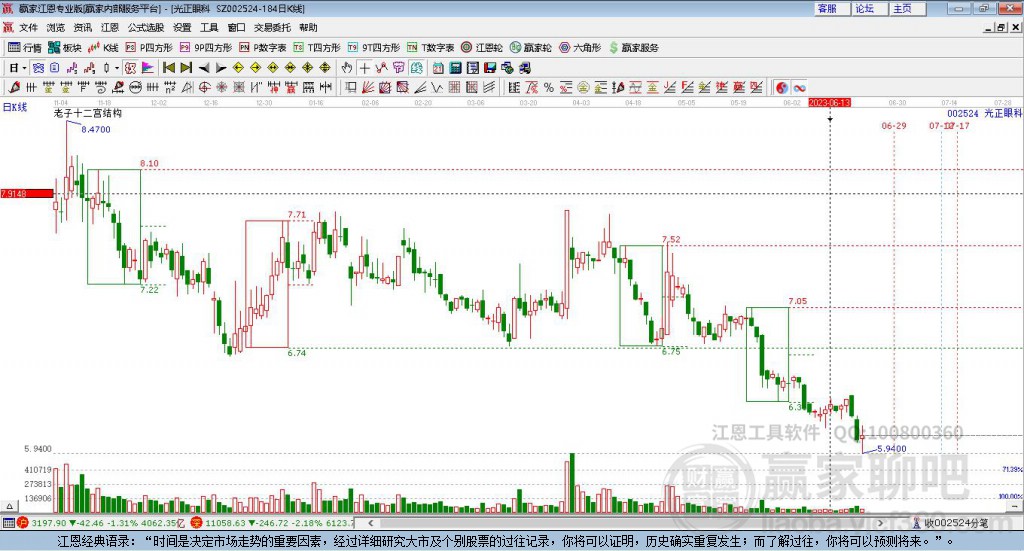Click the 日K线 chart label
This screenshot has height=551, width=1024.
pyautogui.click(x=15, y=107)
